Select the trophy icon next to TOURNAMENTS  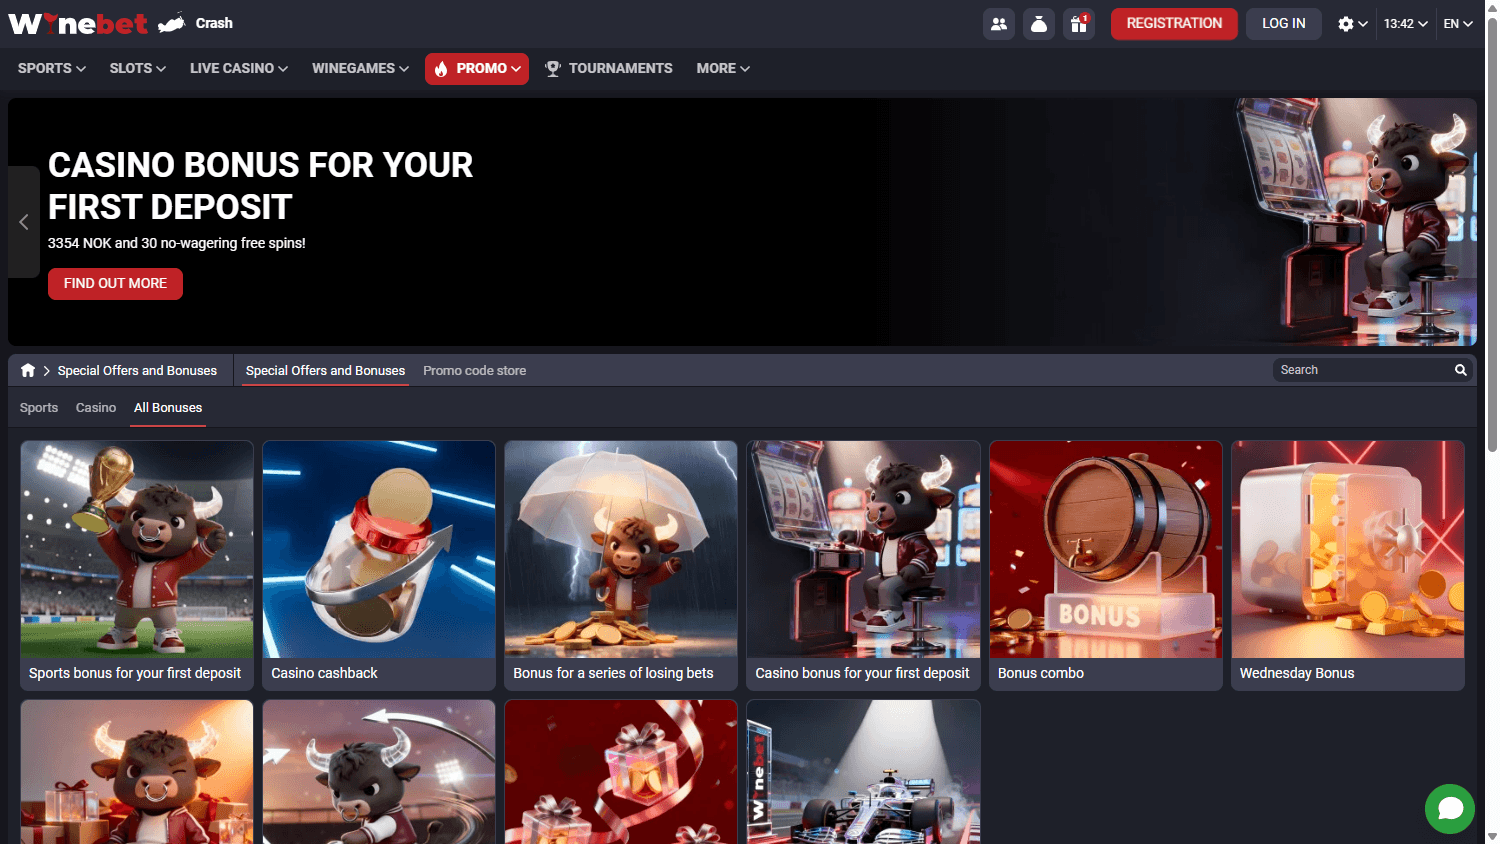(553, 68)
